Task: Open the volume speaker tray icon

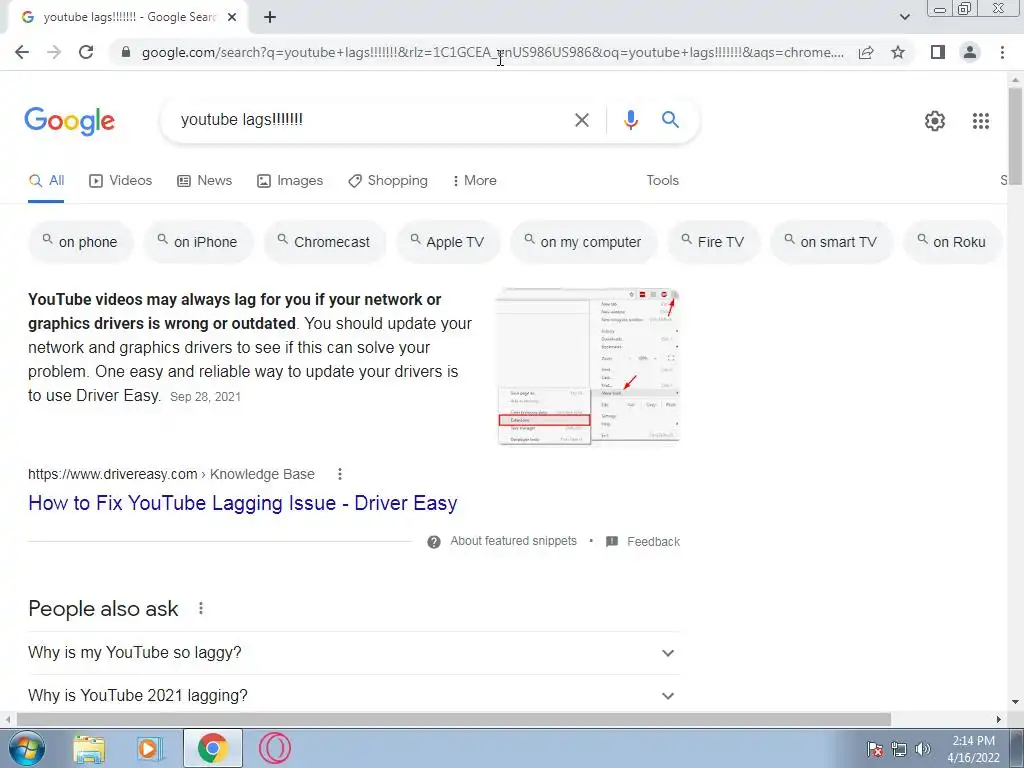Action: pos(922,749)
